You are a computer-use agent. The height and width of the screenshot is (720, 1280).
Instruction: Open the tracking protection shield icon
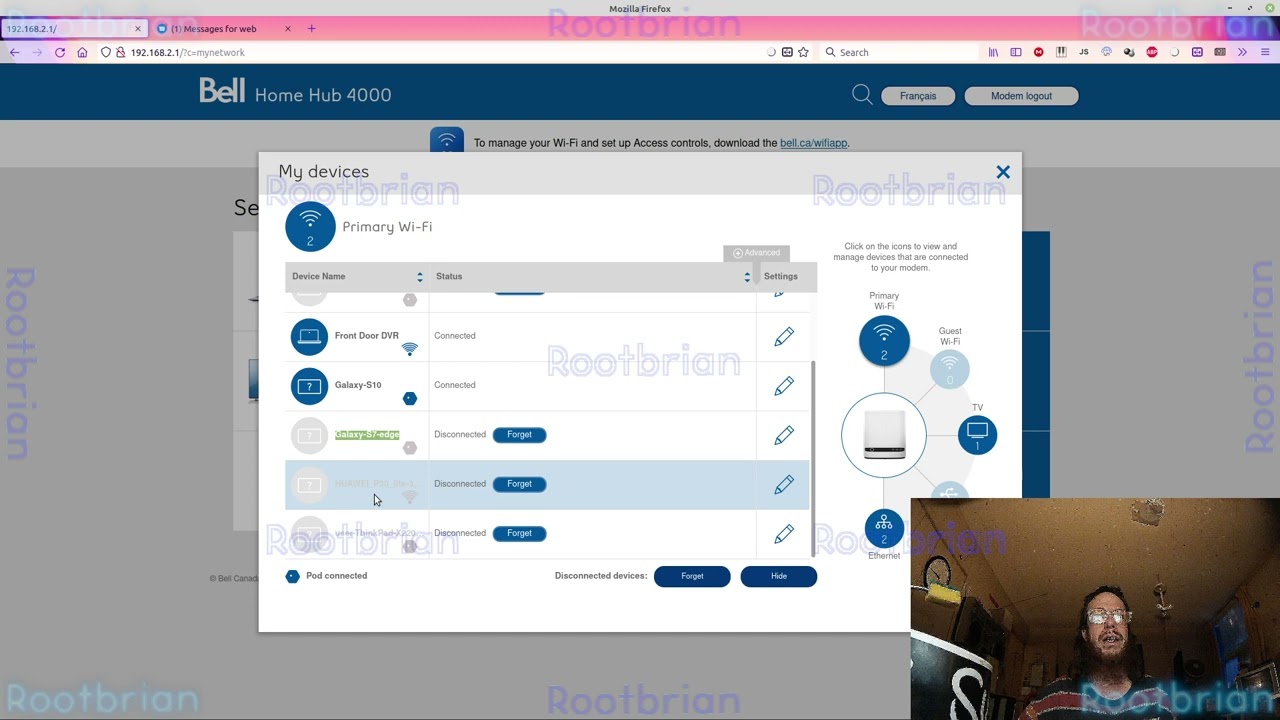(106, 52)
